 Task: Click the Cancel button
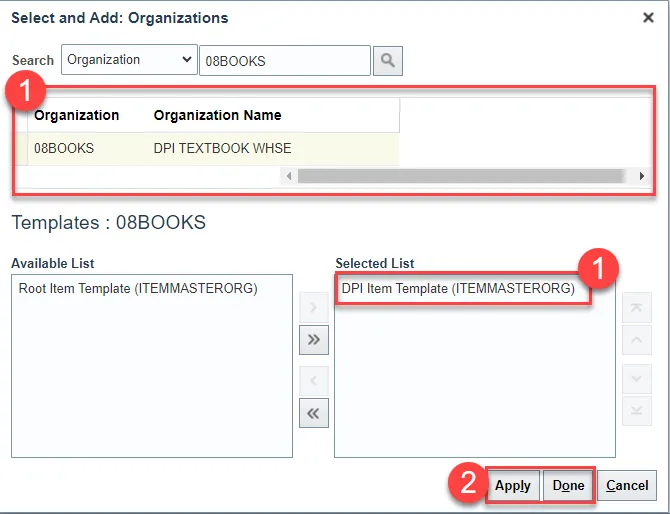coord(627,485)
